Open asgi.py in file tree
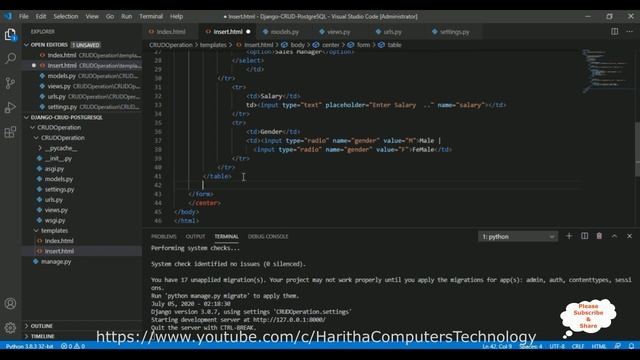The height and width of the screenshot is (360, 640). tap(54, 169)
